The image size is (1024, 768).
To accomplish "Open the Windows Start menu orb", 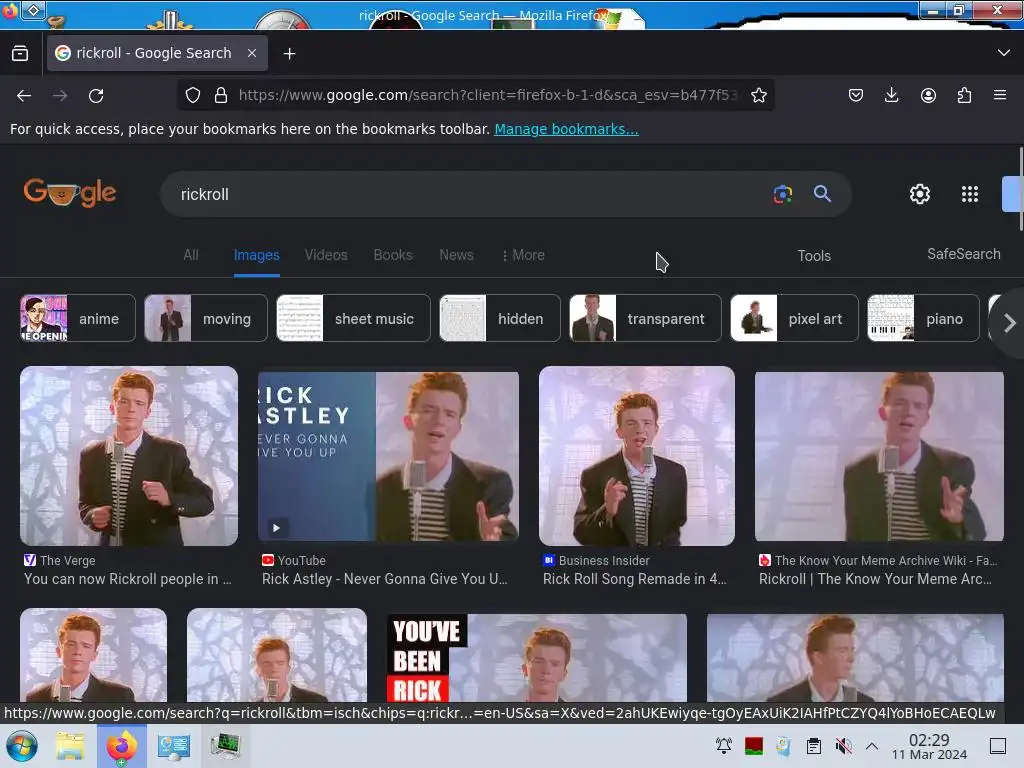I will click(22, 746).
